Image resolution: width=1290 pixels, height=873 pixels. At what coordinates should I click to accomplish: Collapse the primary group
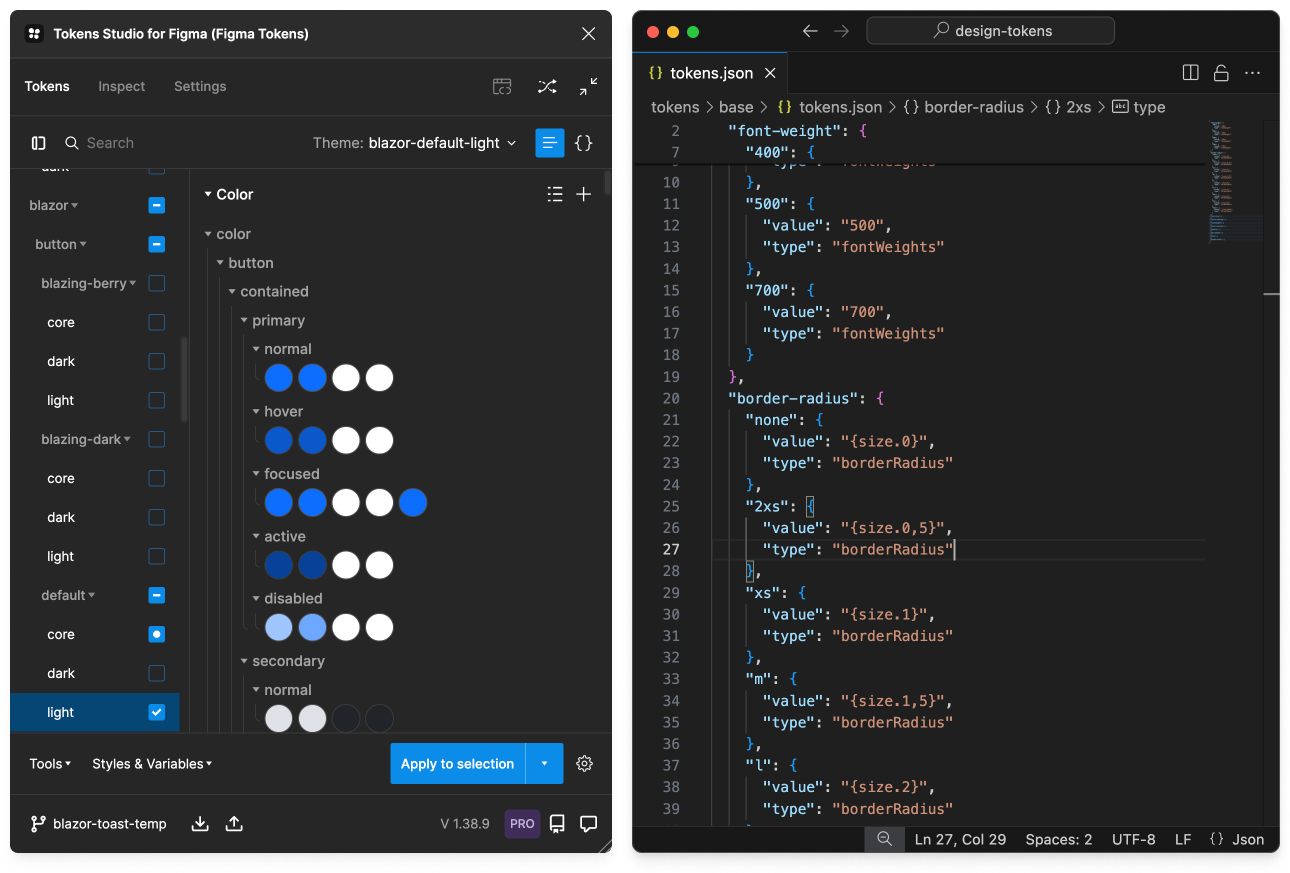(272, 321)
